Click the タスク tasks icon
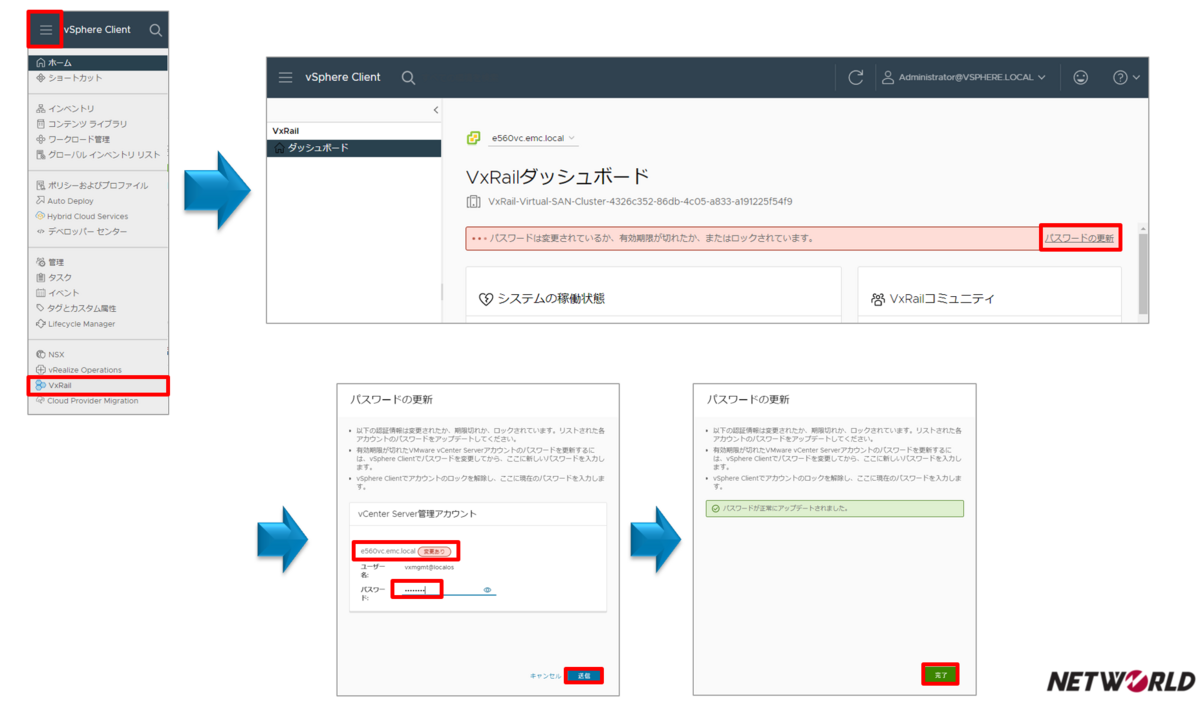1200x707 pixels. (x=40, y=277)
